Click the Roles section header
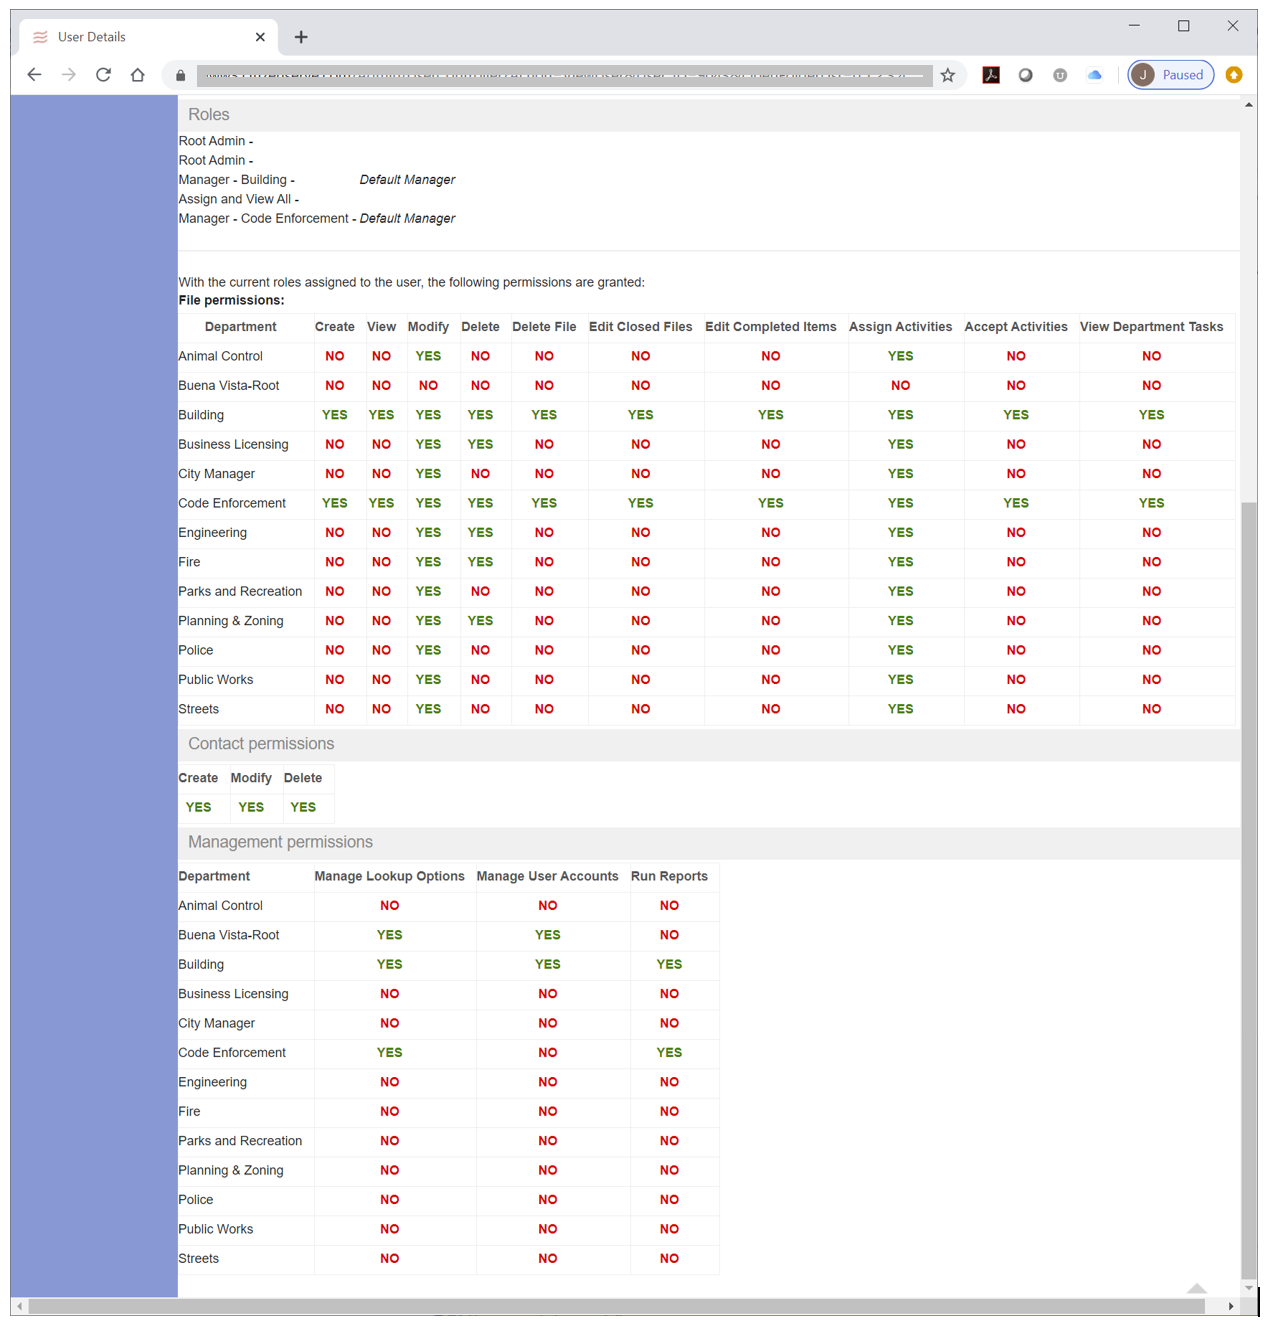The image size is (1266, 1324). tap(209, 115)
